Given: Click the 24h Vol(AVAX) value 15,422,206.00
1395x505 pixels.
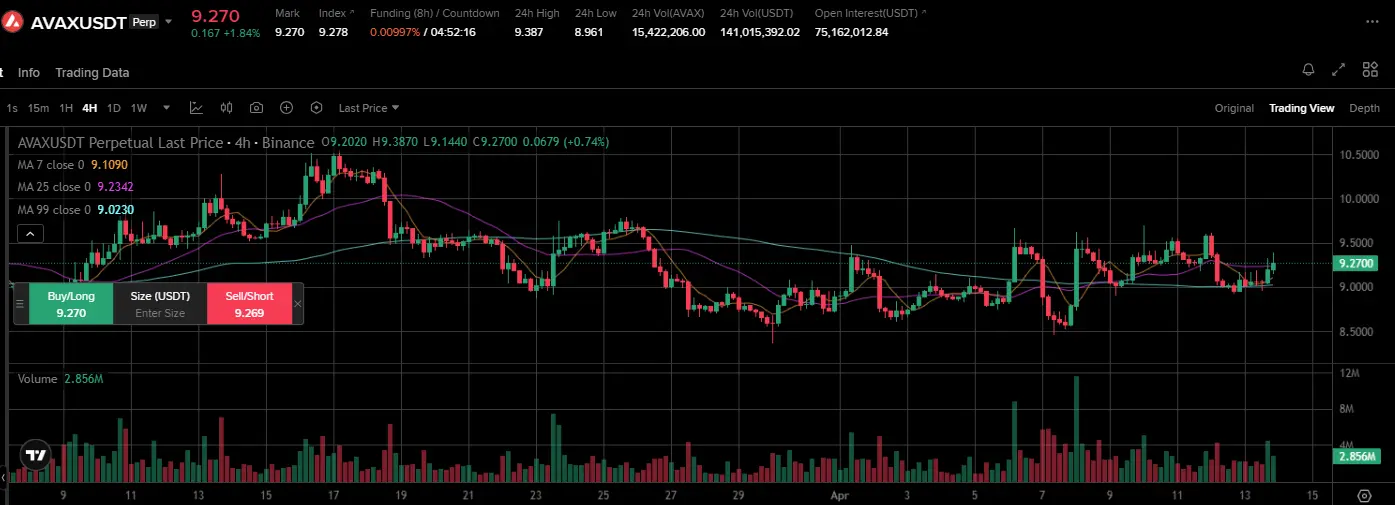Looking at the screenshot, I should [x=669, y=32].
